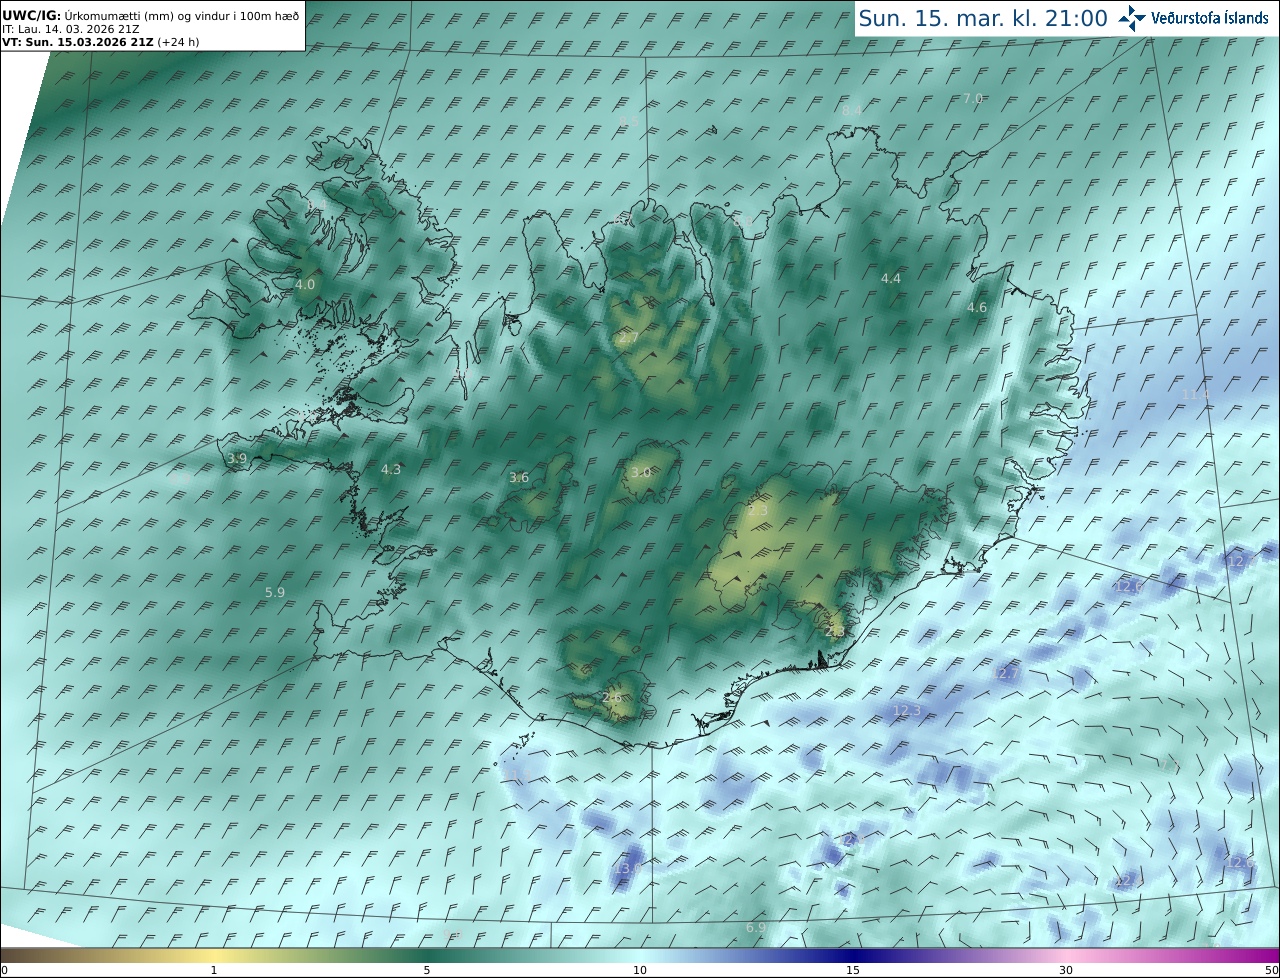
Task: Click the 2.7 value in north Iceland
Action: 628,338
